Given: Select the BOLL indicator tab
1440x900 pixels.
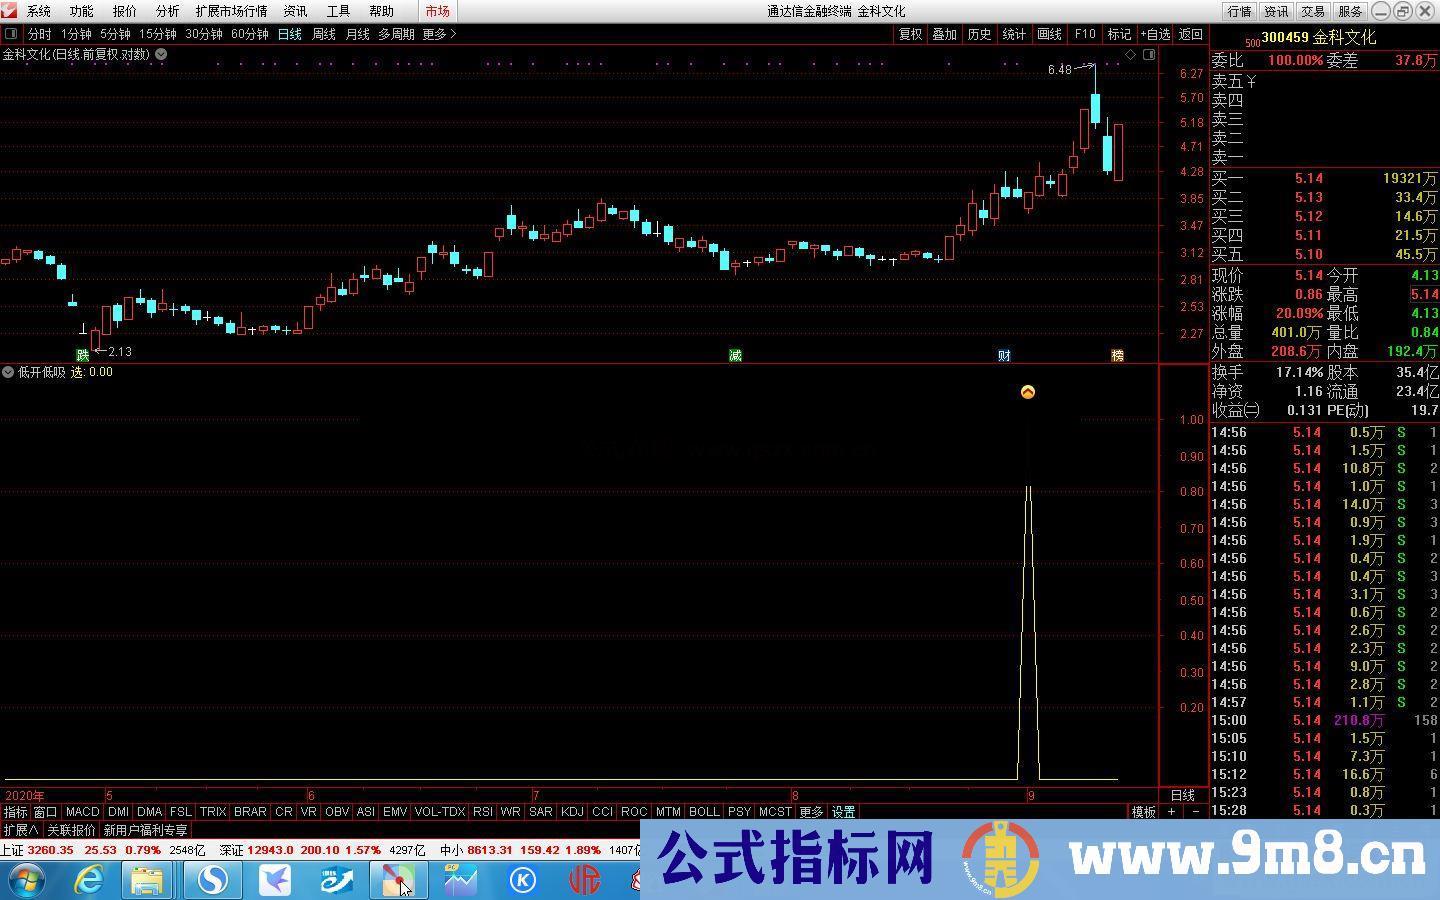Looking at the screenshot, I should tap(704, 812).
